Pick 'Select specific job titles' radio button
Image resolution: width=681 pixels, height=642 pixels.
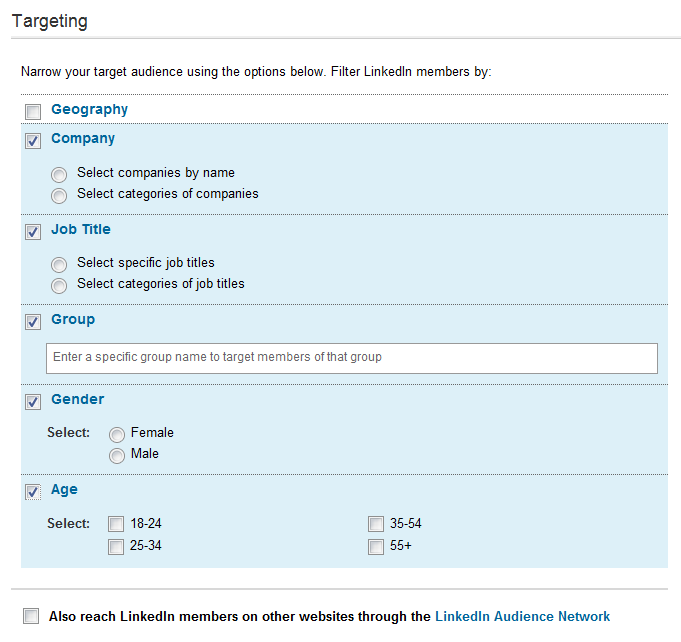[60, 264]
